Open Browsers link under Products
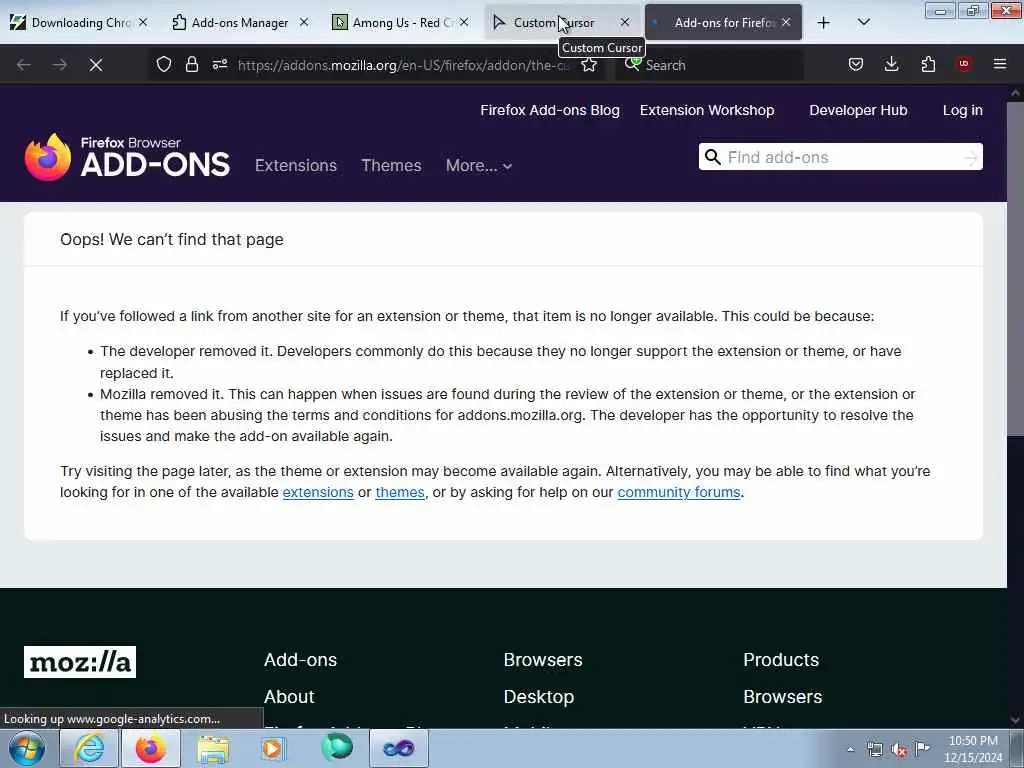The image size is (1024, 768). (782, 697)
